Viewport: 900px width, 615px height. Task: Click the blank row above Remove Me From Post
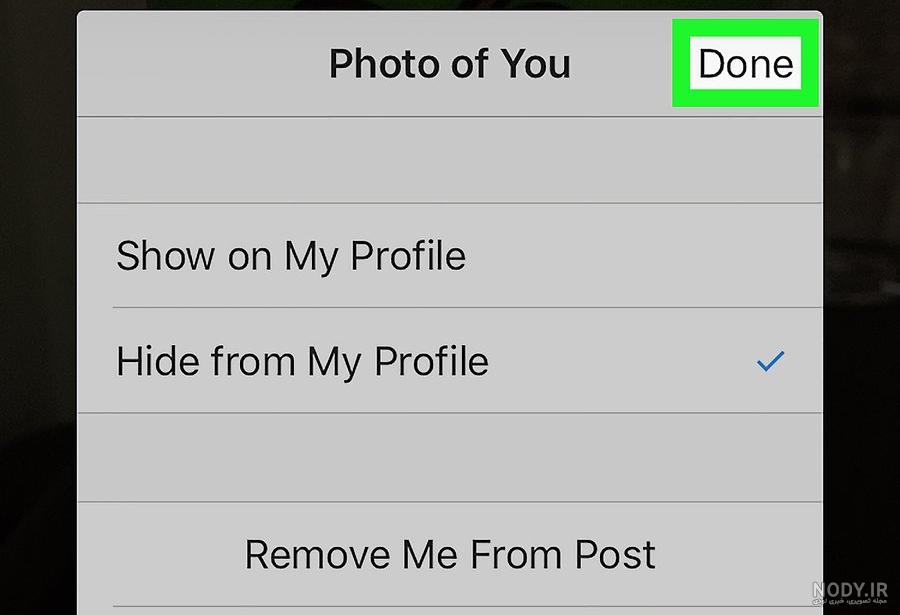(x=449, y=457)
